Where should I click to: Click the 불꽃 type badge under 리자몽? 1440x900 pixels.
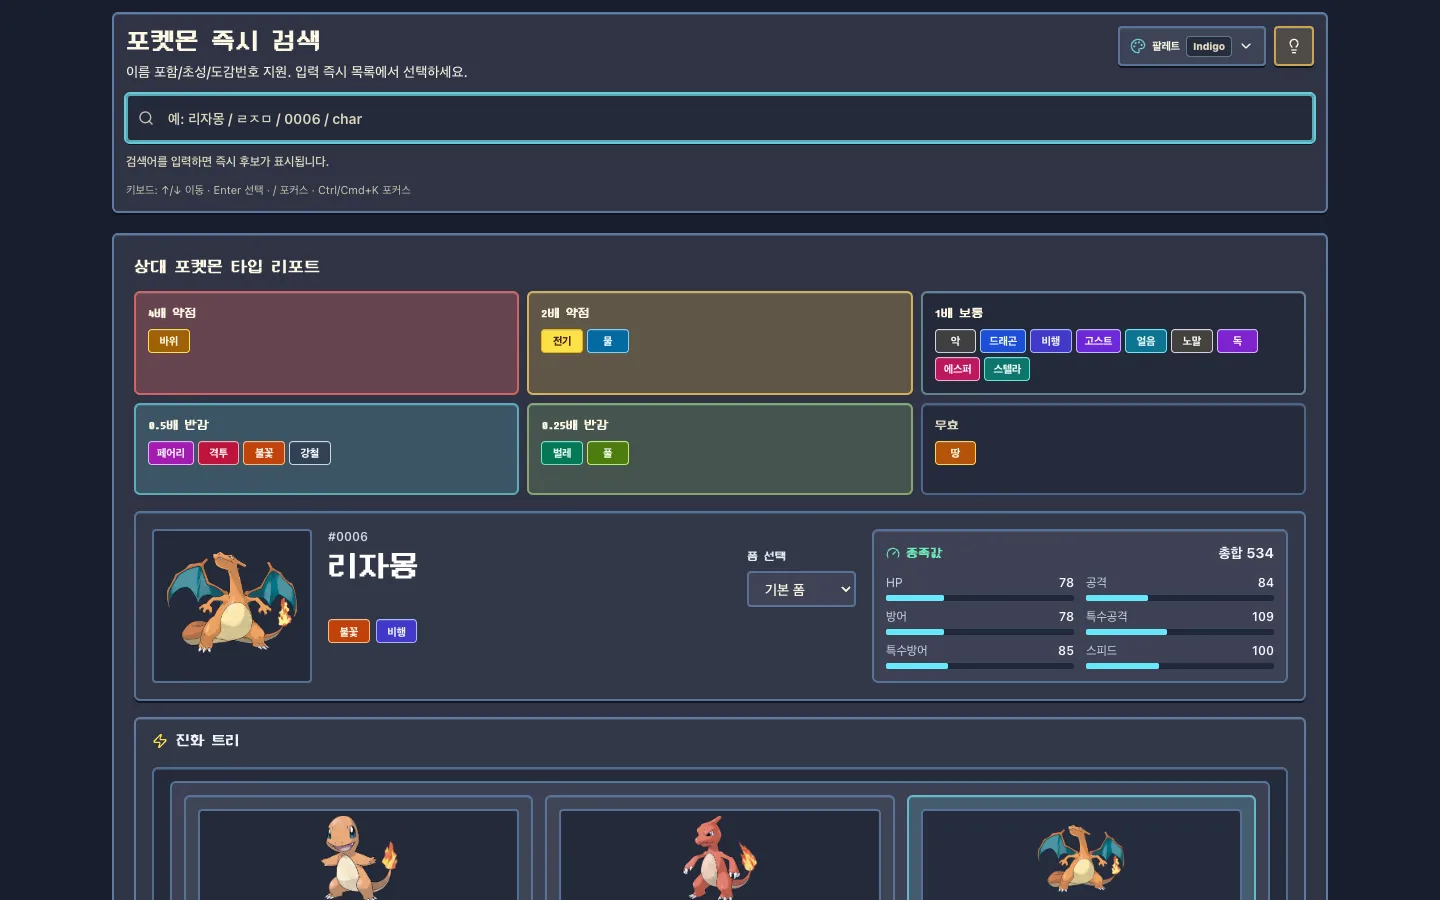(x=349, y=632)
